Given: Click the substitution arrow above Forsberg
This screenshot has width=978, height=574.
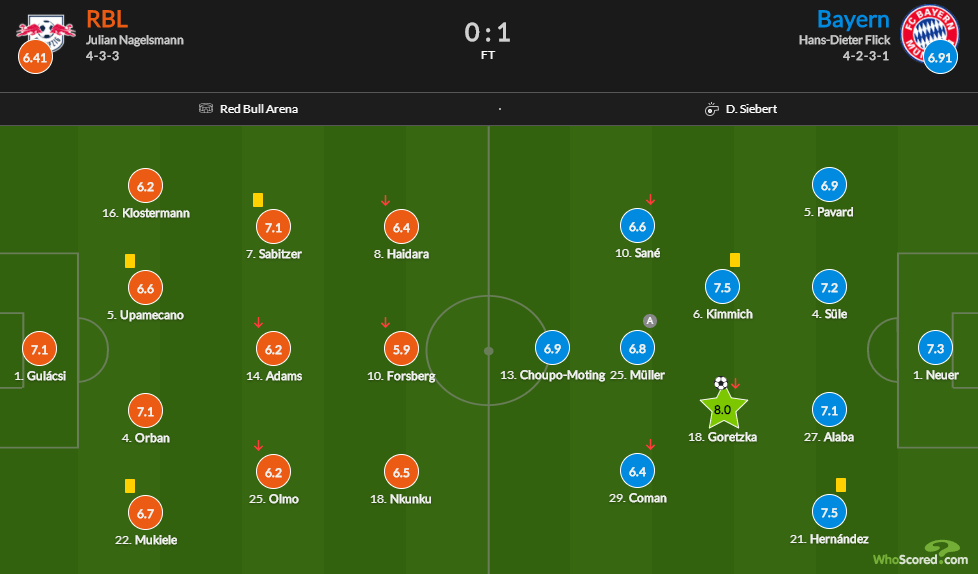Looking at the screenshot, I should coord(385,323).
